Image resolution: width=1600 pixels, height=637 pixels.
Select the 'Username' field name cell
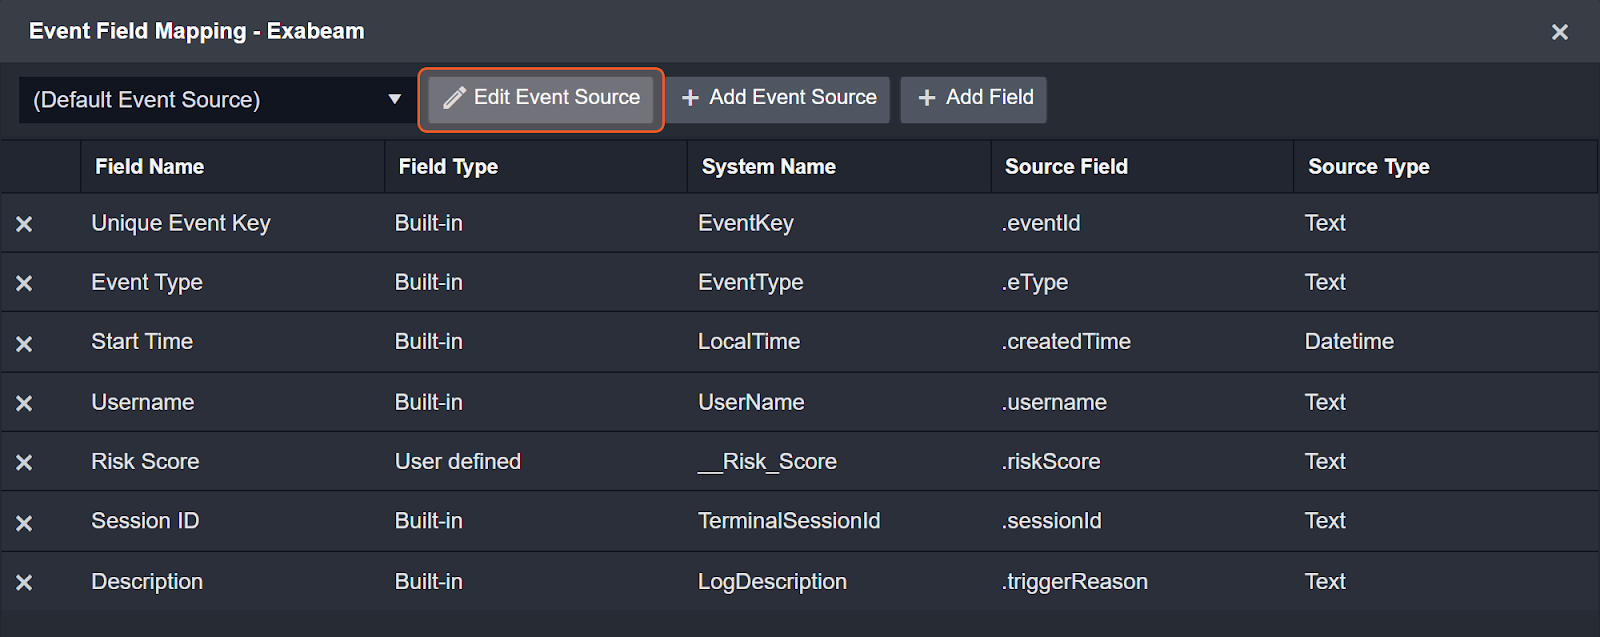click(143, 402)
